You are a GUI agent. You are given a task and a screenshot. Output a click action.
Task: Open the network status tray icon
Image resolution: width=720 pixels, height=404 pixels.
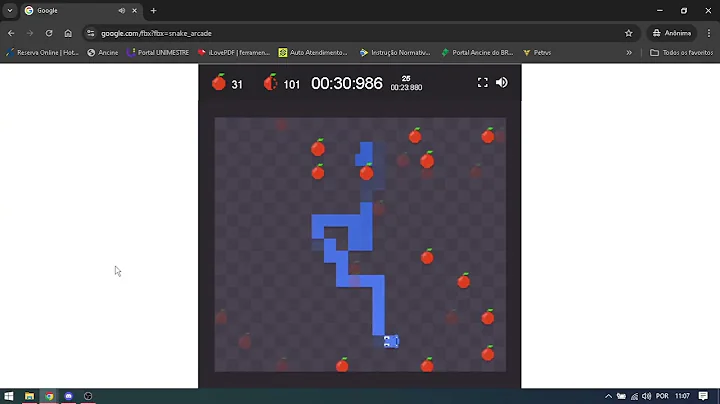coord(634,396)
